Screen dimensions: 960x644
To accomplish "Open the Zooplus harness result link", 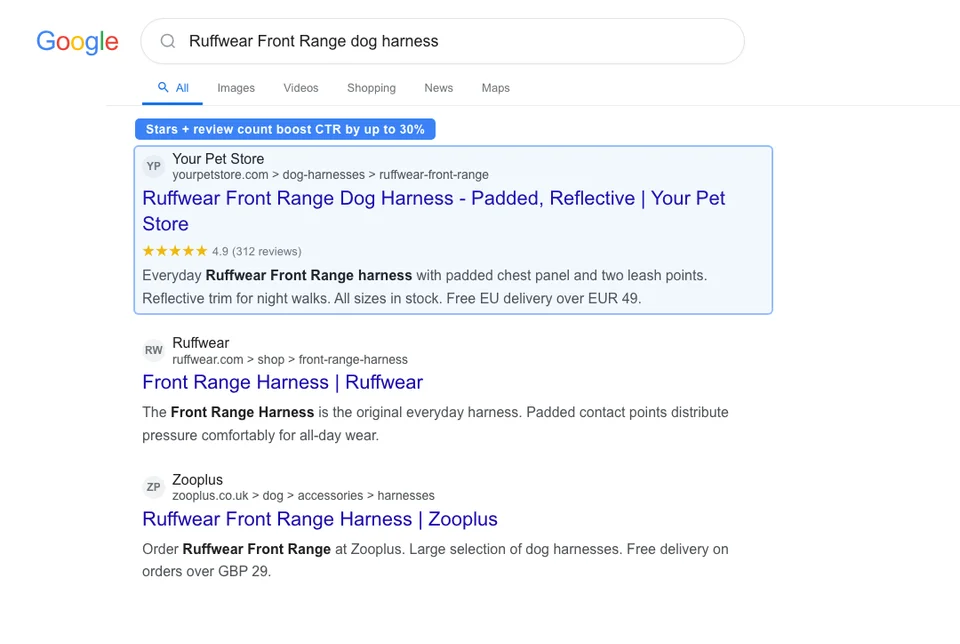I will coord(319,519).
